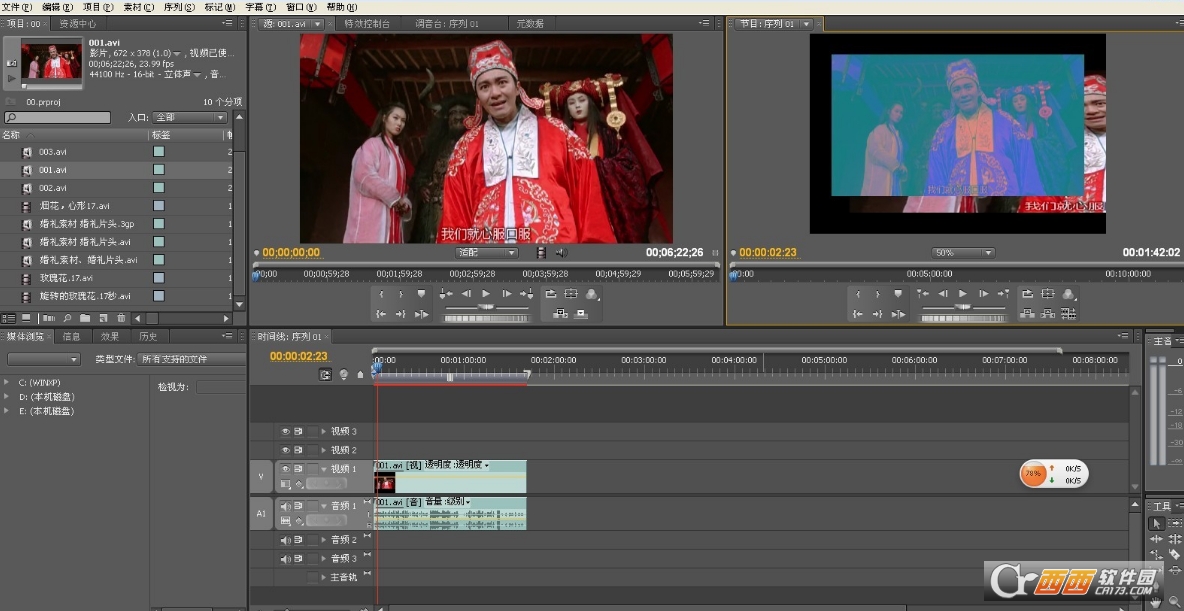Toggle eye visibility for Video 1 track
Viewport: 1184px width, 611px height.
click(x=285, y=468)
